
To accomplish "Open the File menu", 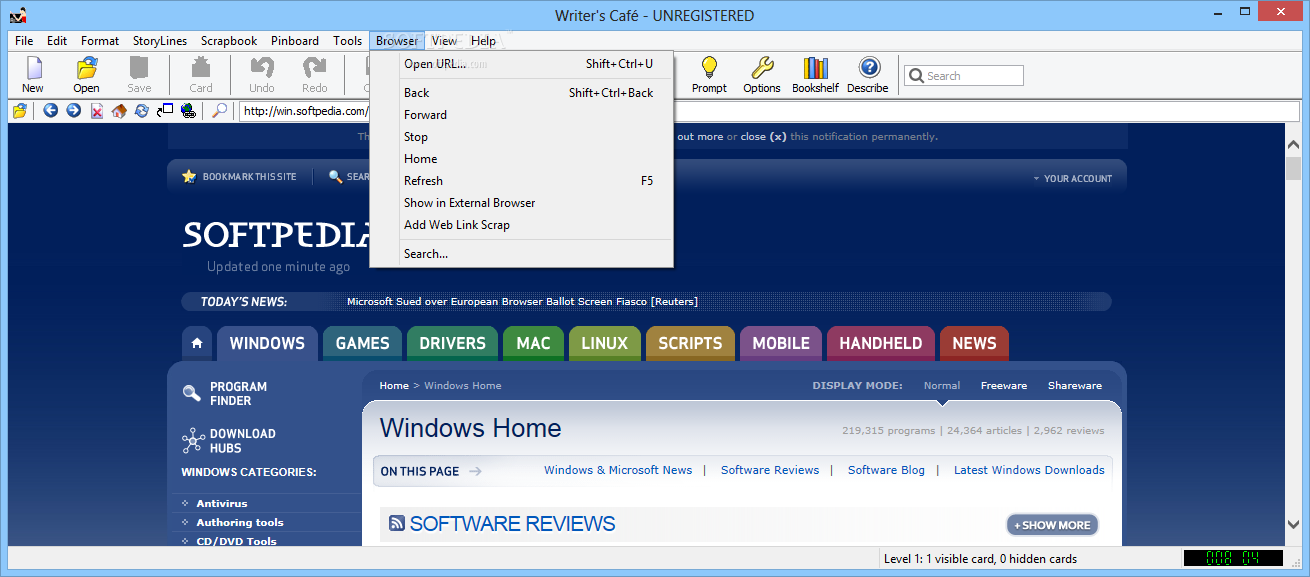I will [25, 41].
